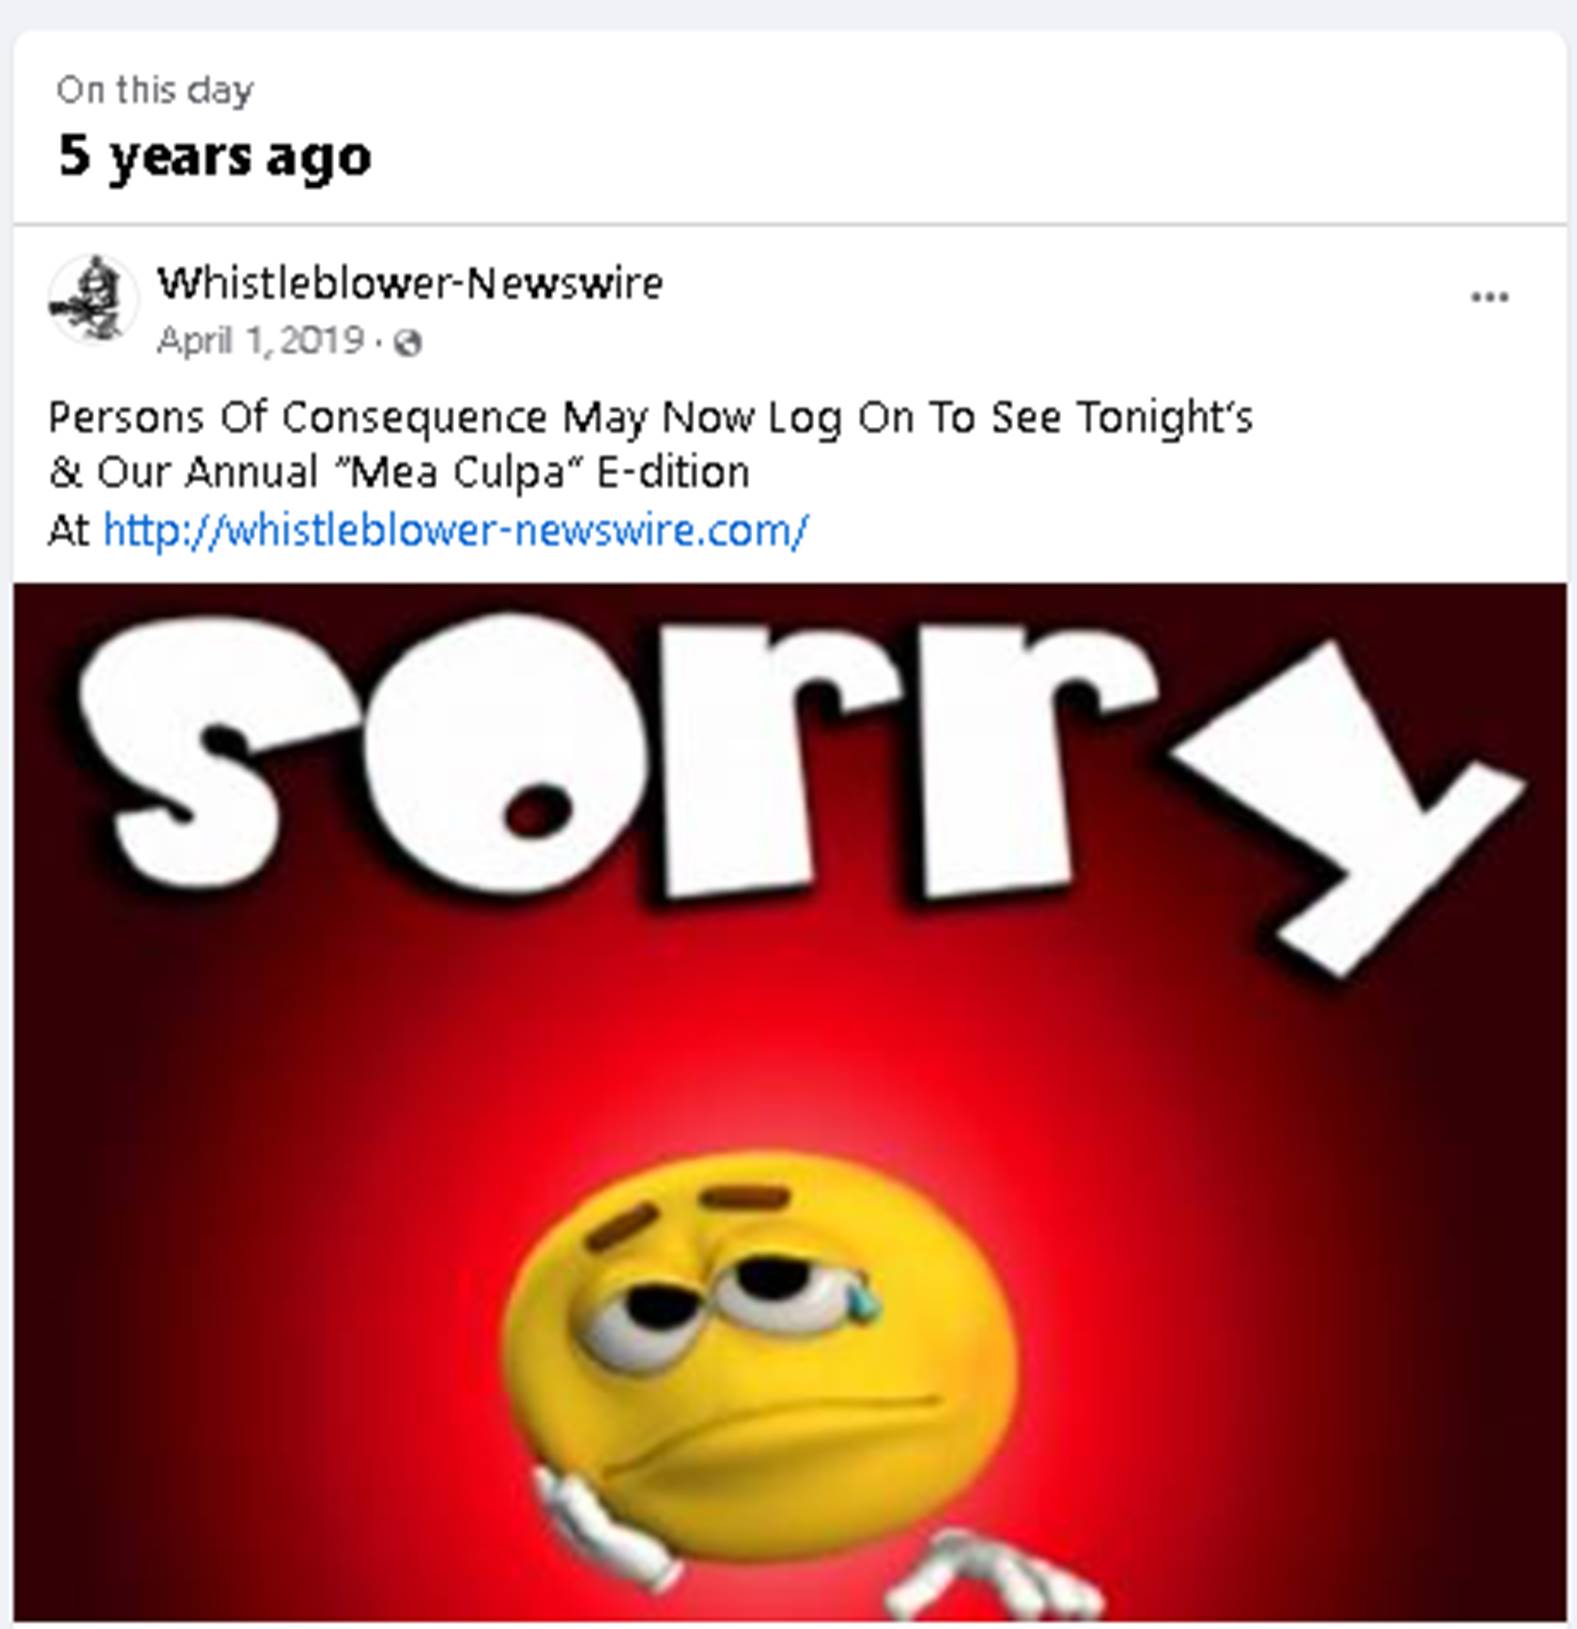Follow the whistleblower-newswire.com hyperlink
1577x1629 pixels.
[x=455, y=530]
